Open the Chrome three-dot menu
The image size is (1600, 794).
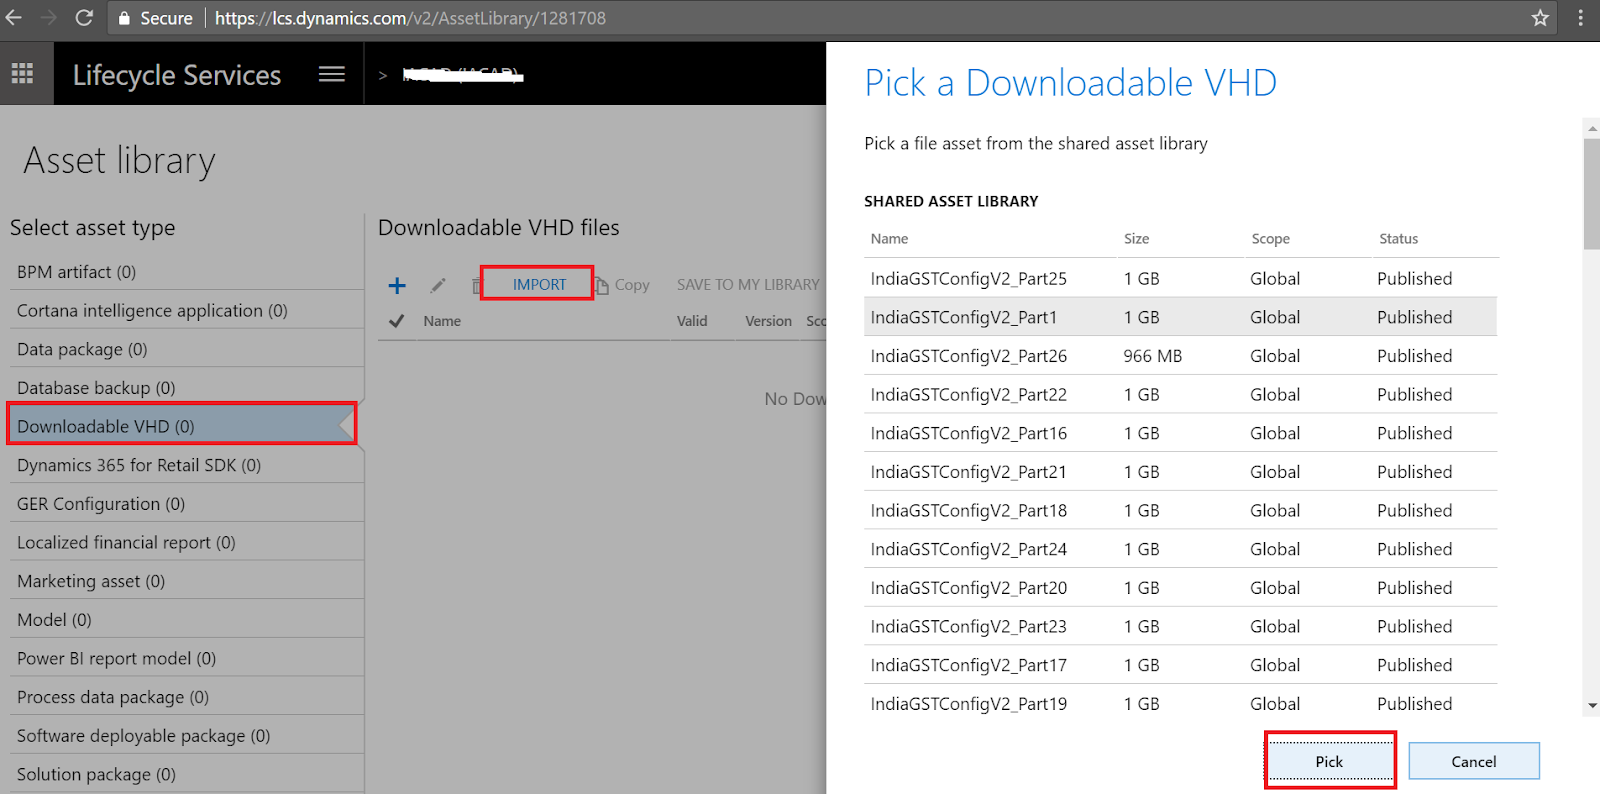click(x=1581, y=18)
